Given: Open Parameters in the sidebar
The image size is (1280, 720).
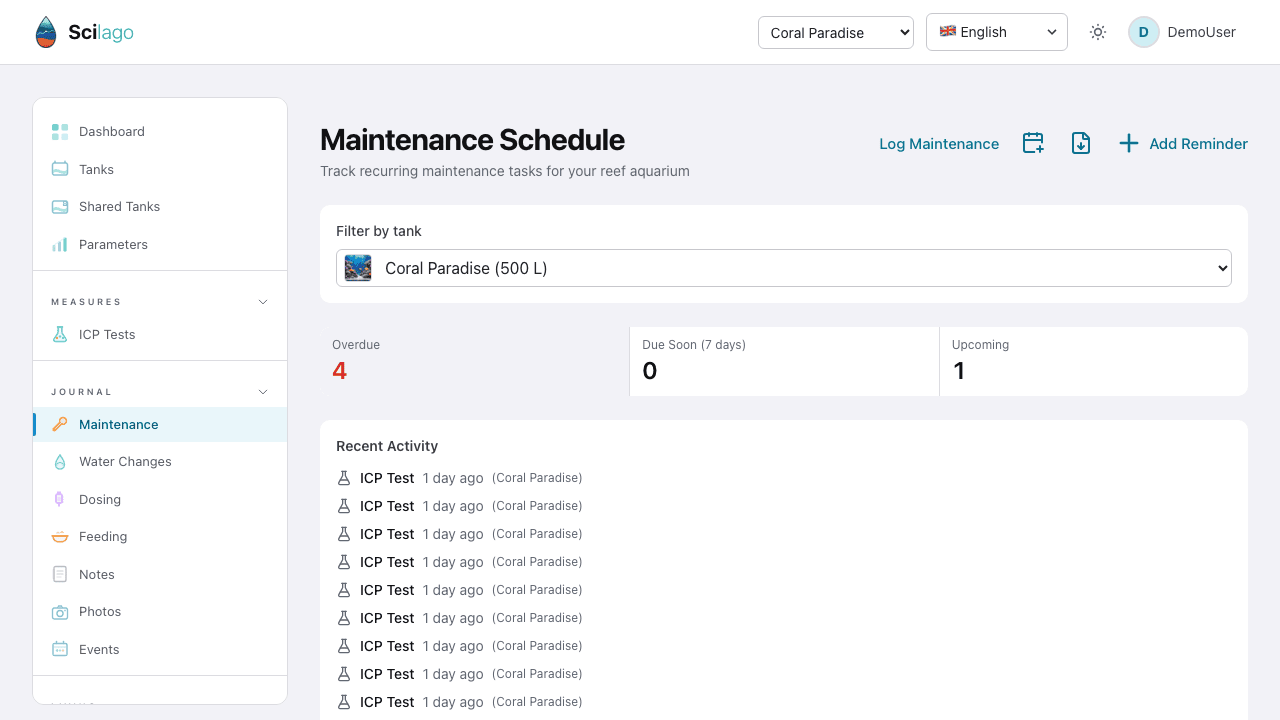Looking at the screenshot, I should point(160,244).
